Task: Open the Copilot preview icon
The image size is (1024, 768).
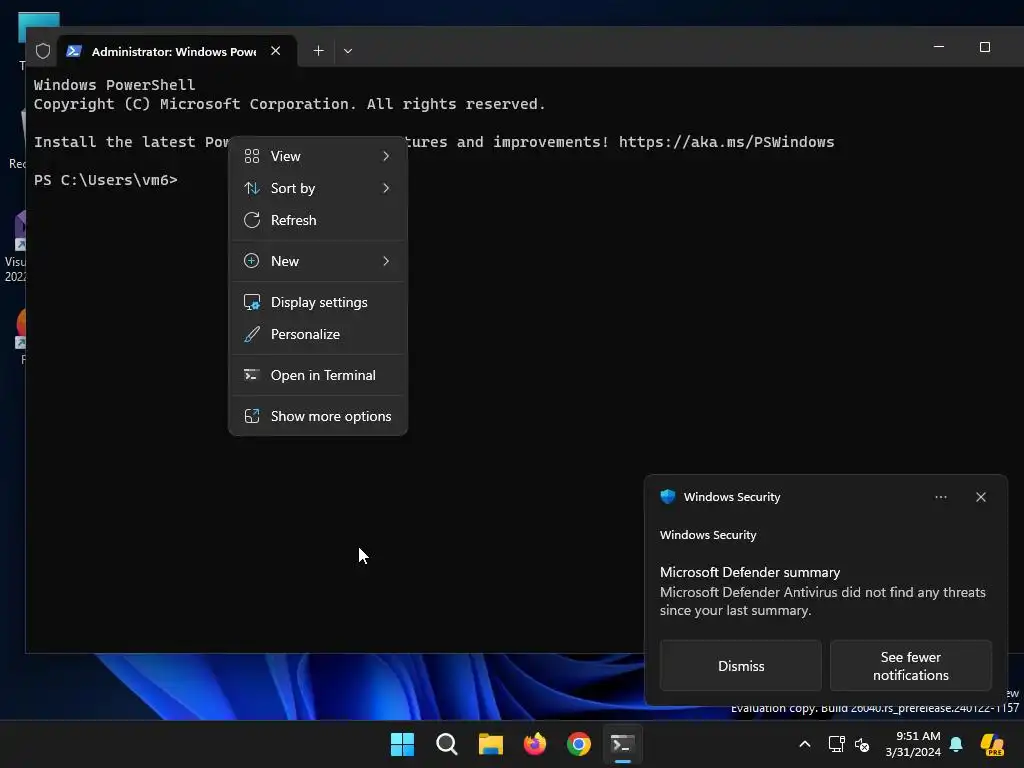Action: coord(992,744)
